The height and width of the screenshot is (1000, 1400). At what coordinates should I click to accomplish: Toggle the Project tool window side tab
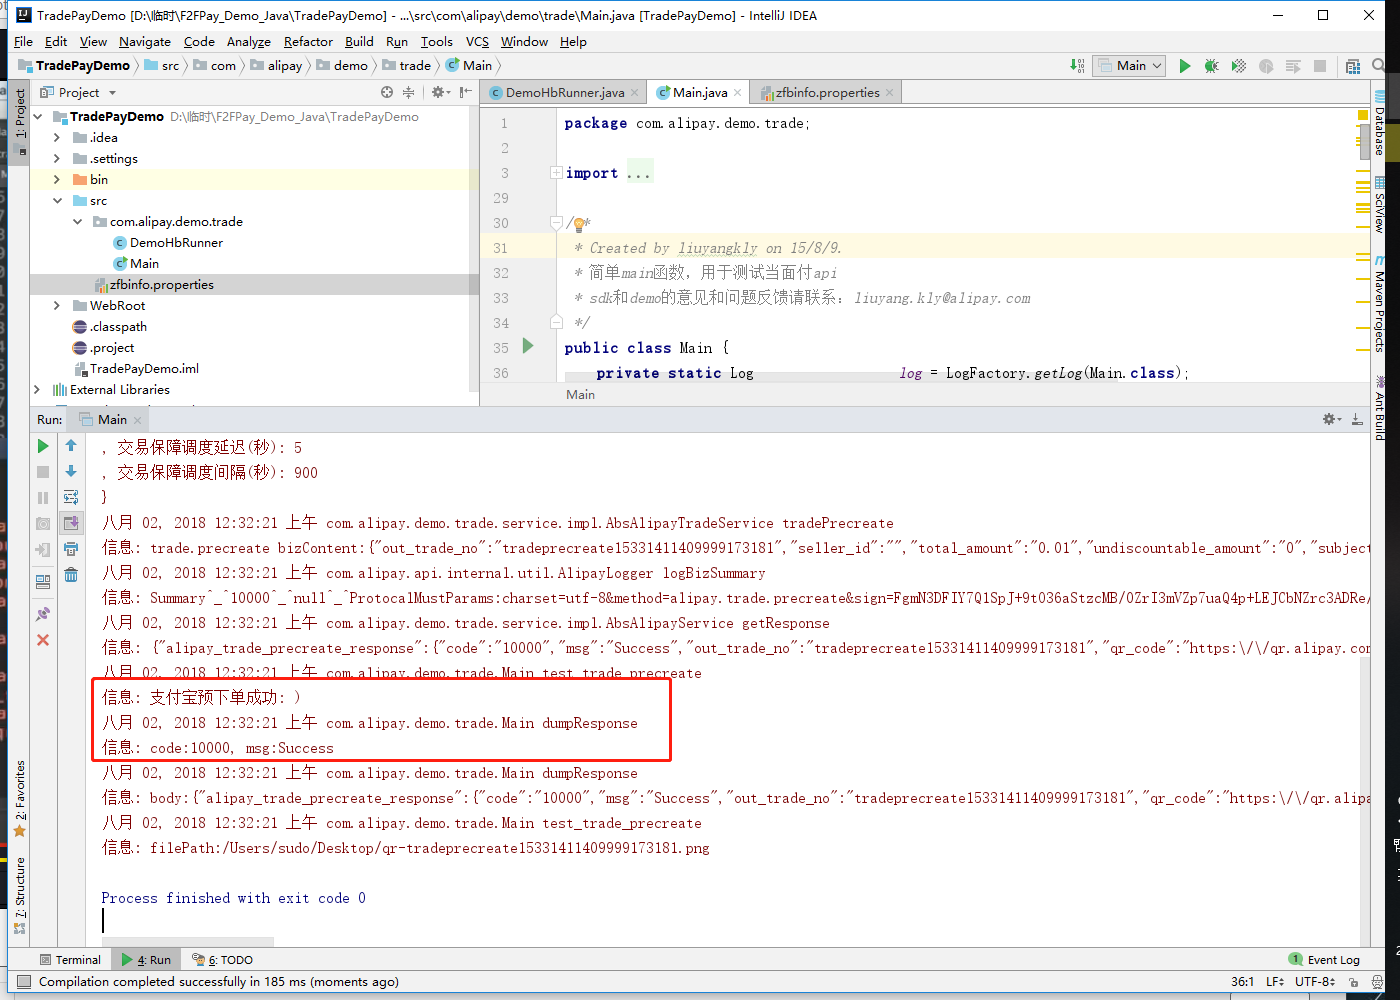tap(19, 115)
